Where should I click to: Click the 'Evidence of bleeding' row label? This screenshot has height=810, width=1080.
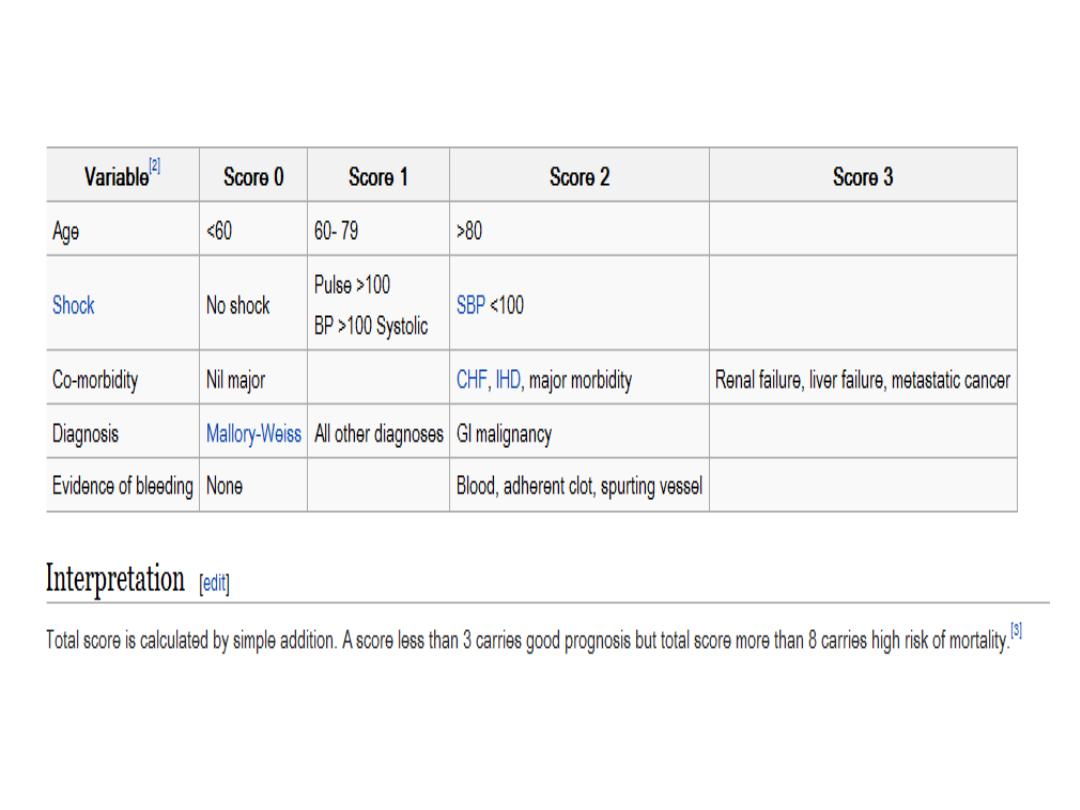click(122, 487)
